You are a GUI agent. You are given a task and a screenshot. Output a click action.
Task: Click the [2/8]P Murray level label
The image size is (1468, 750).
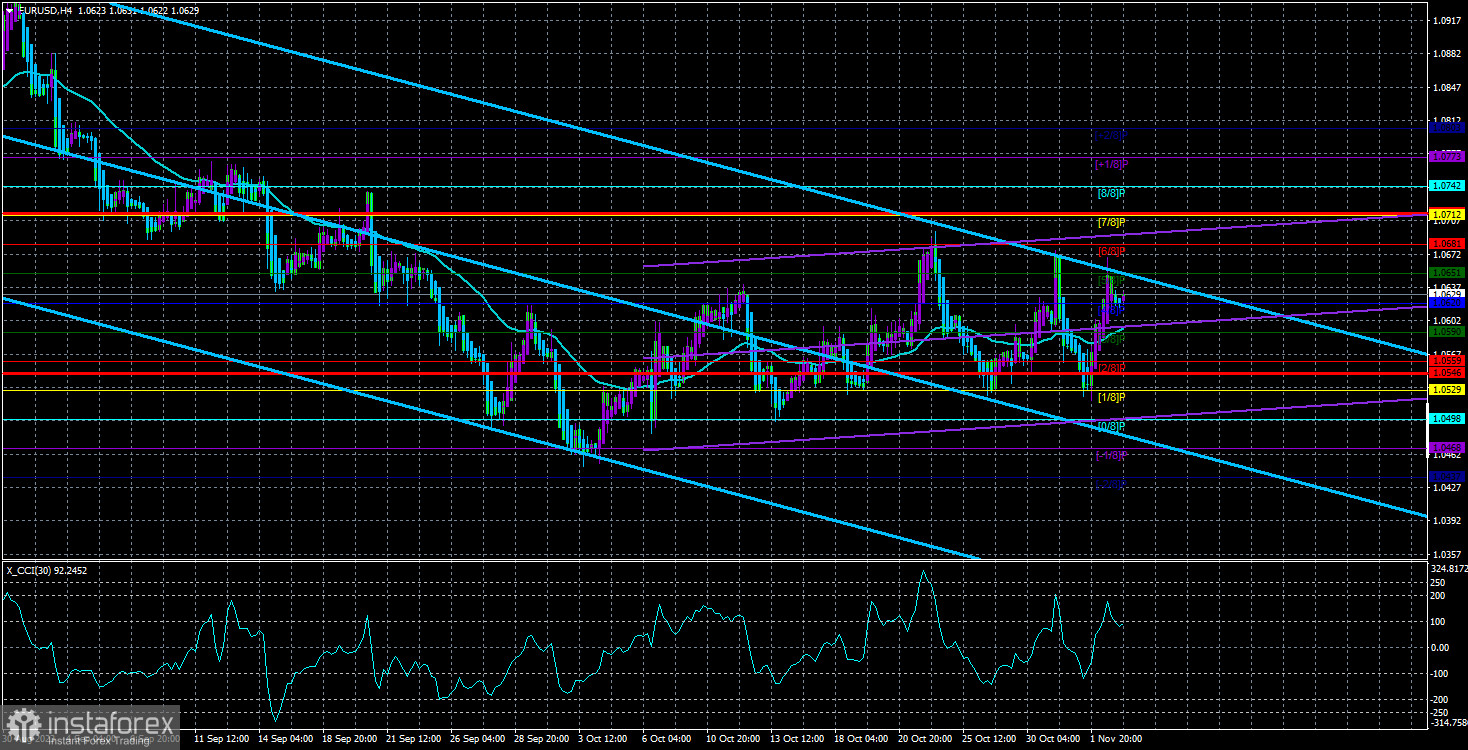click(x=1111, y=368)
